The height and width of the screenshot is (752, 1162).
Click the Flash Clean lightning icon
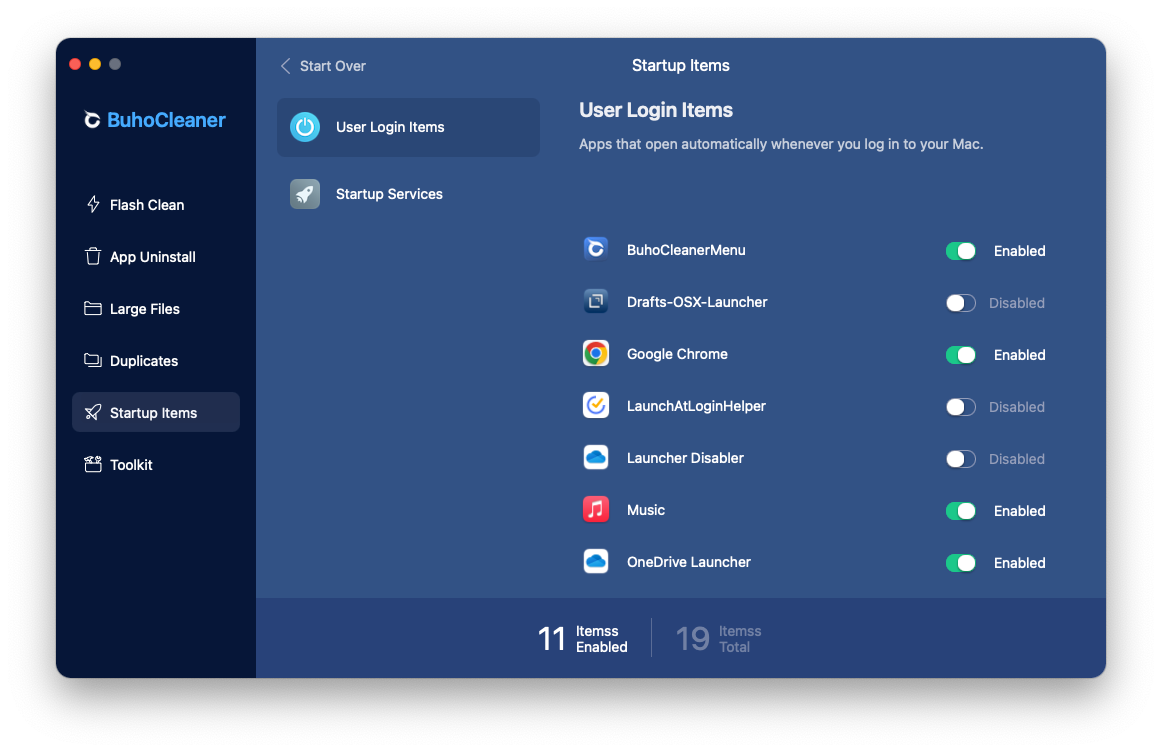(93, 204)
